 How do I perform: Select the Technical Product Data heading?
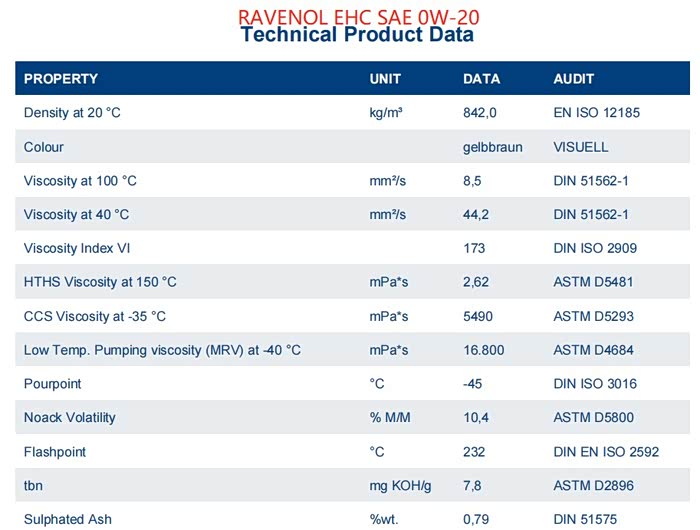[357, 35]
